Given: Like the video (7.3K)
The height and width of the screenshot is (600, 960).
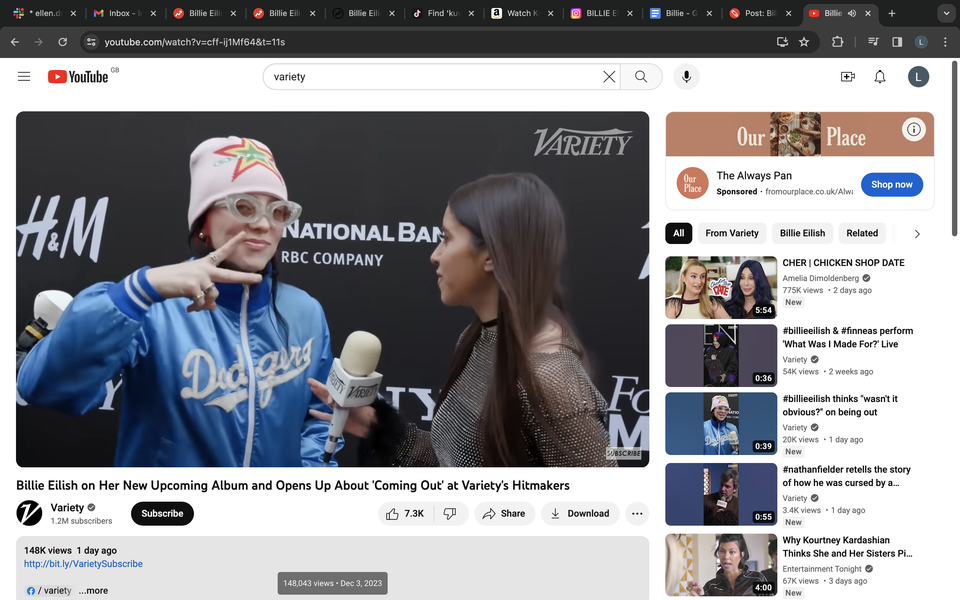Looking at the screenshot, I should [x=405, y=514].
